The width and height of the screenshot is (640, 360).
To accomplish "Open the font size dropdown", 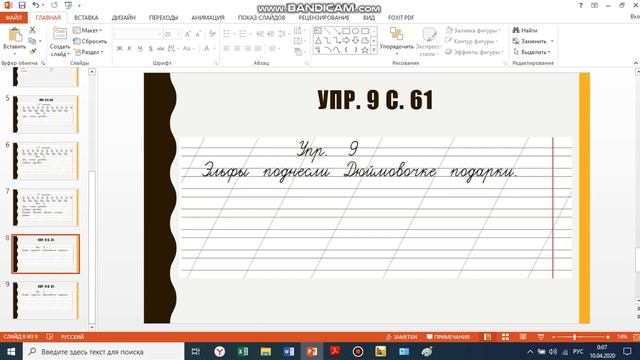I will pyautogui.click(x=179, y=34).
